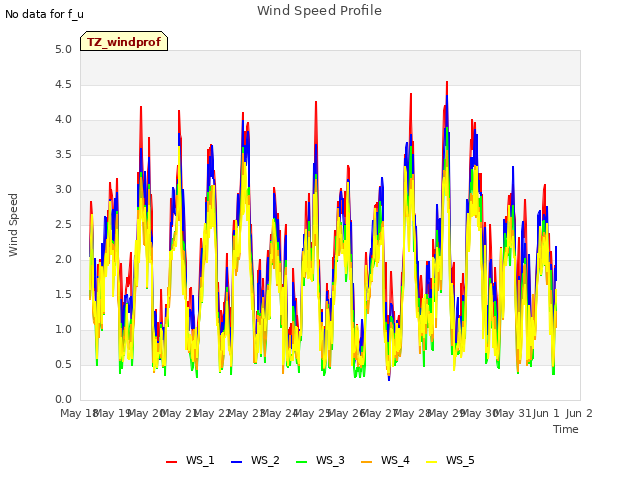Click the WS_5 legend label
Viewport: 640px width, 480px height.
(x=460, y=460)
